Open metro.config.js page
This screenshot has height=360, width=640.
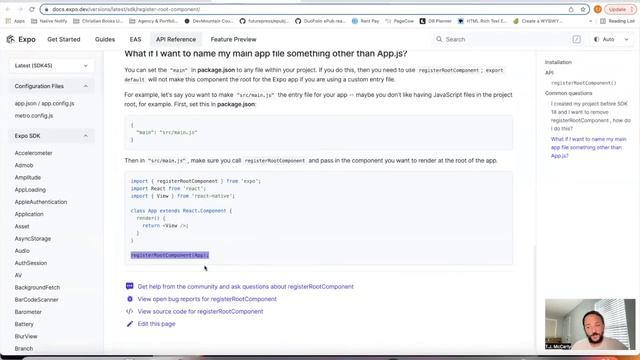click(34, 116)
